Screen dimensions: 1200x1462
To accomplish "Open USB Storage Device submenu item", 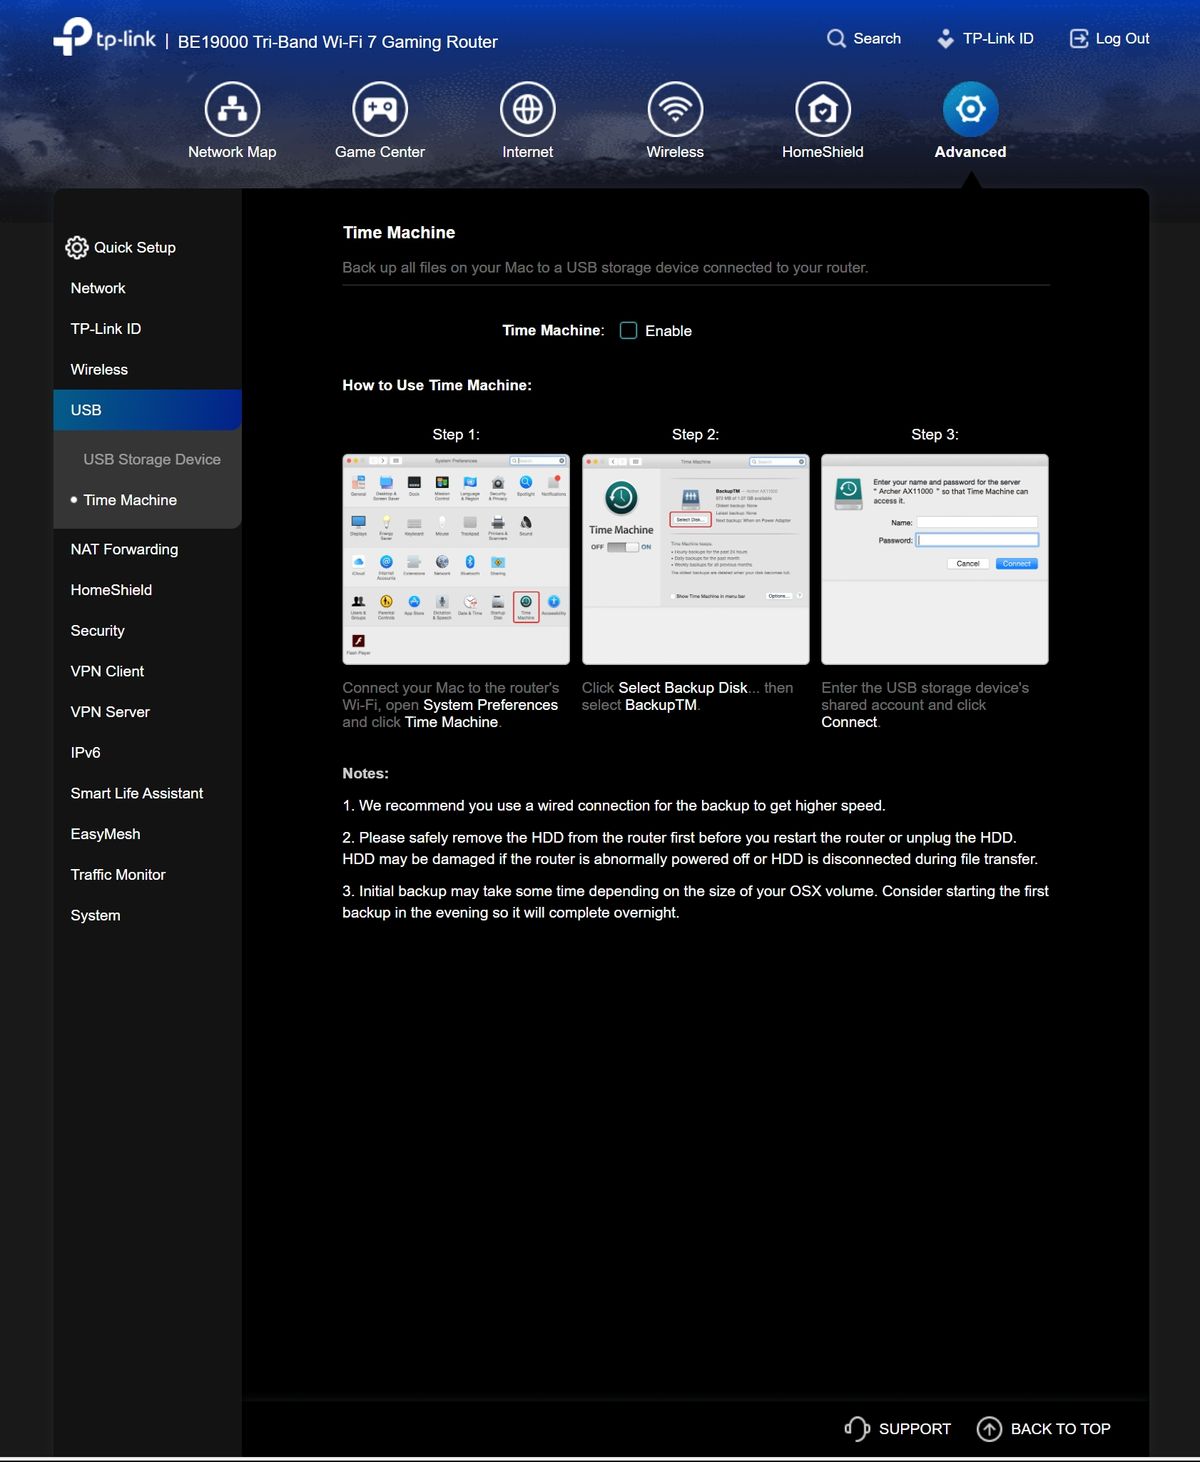I will click(152, 459).
